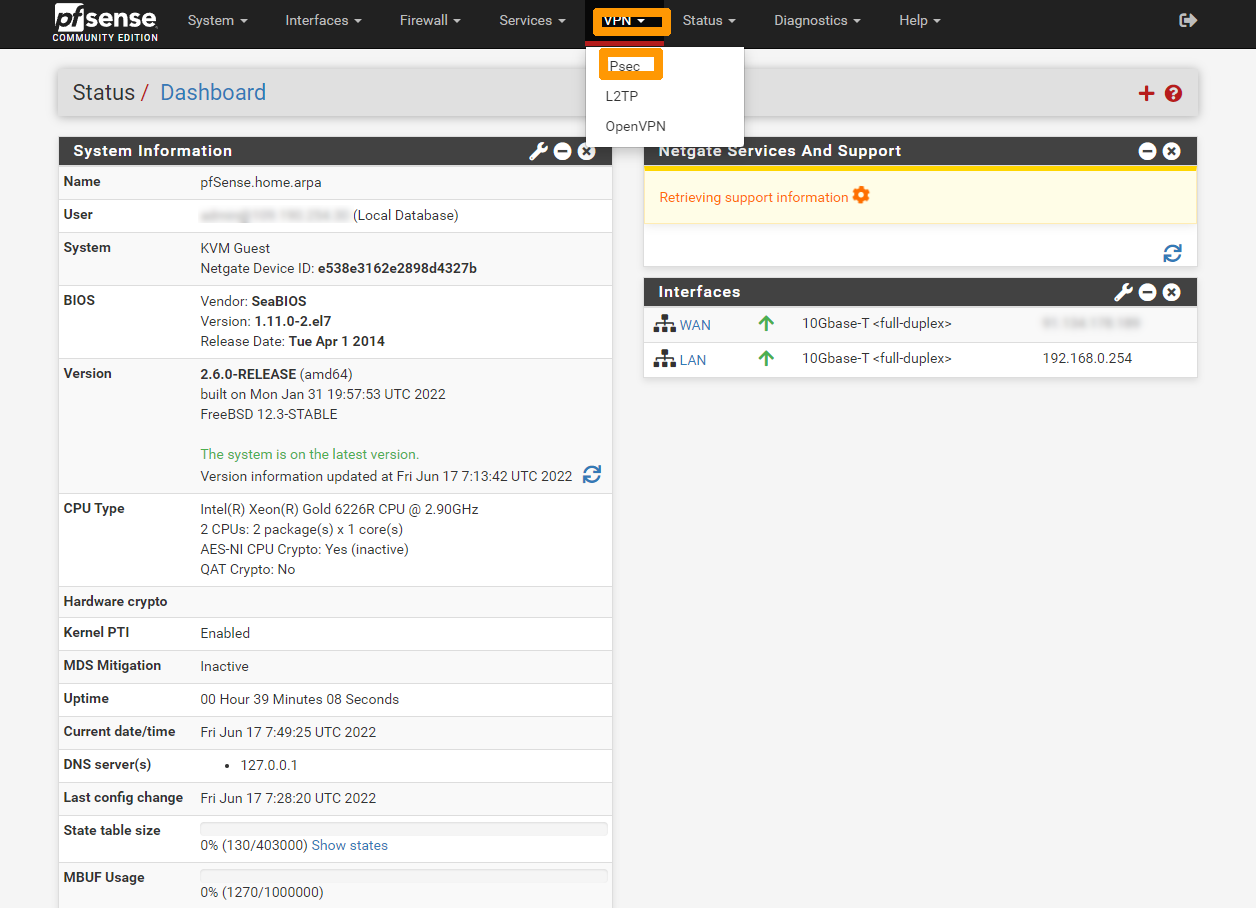1256x908 pixels.
Task: Refresh Netgate Services And Support information
Action: coord(1172,253)
